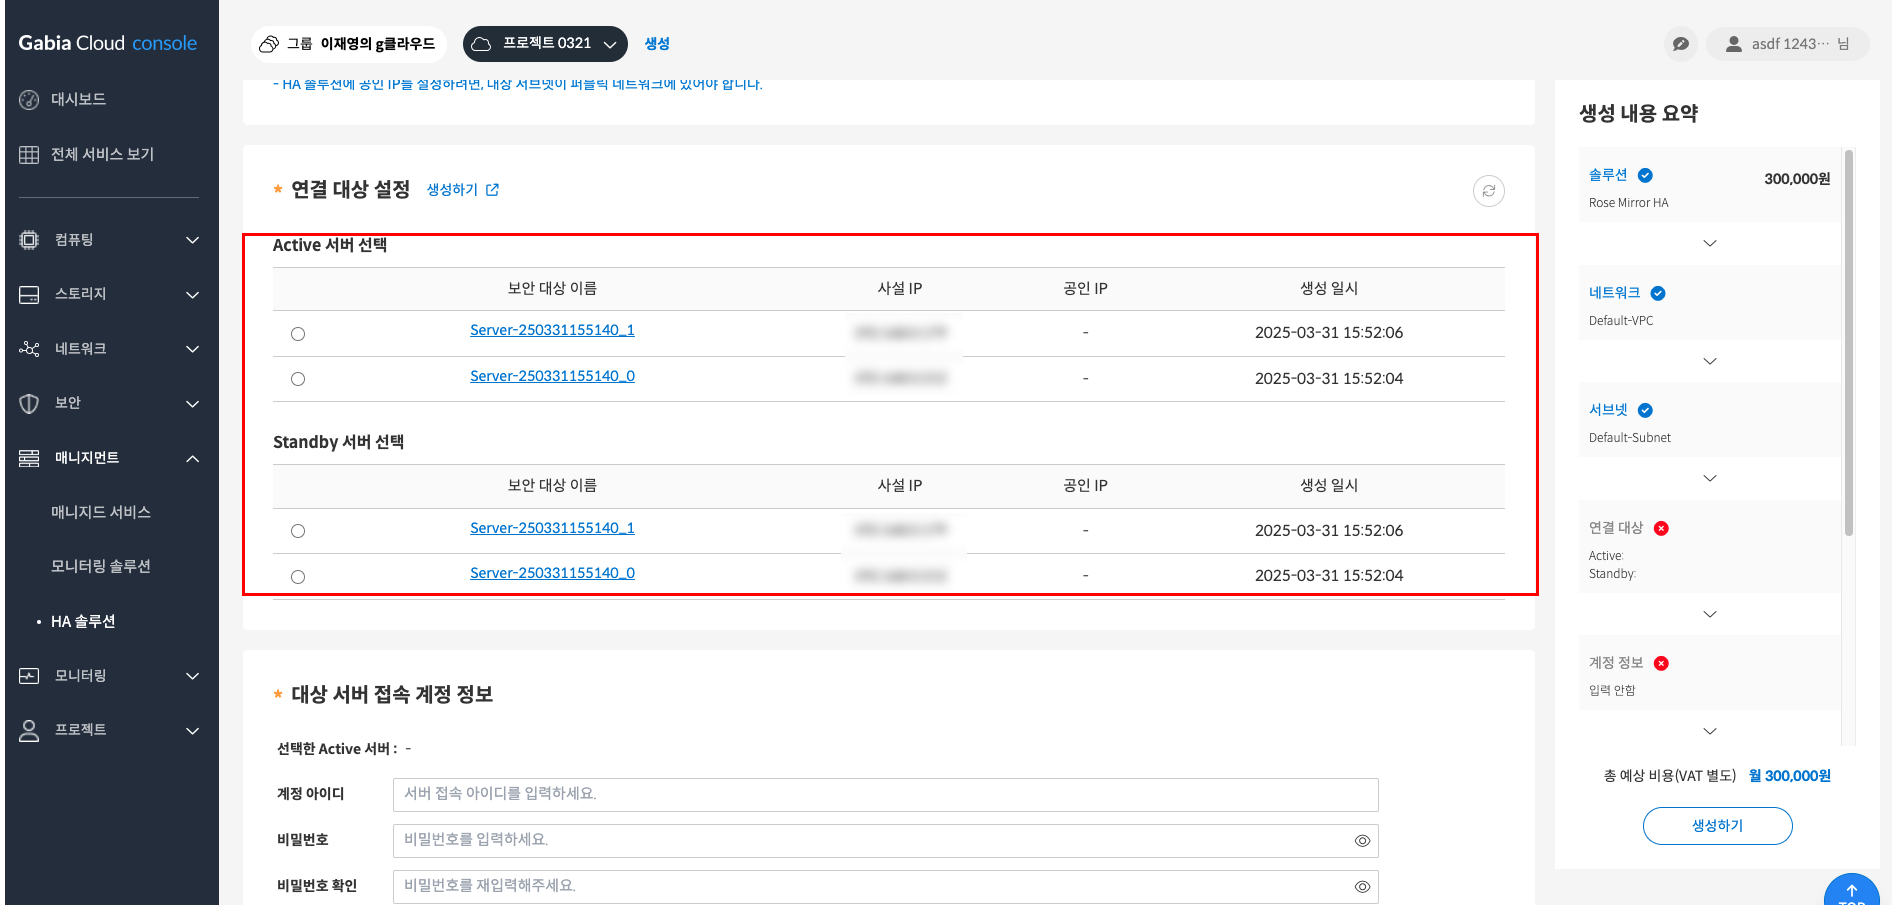Open Active Server-250331155140_0 link

click(x=552, y=376)
